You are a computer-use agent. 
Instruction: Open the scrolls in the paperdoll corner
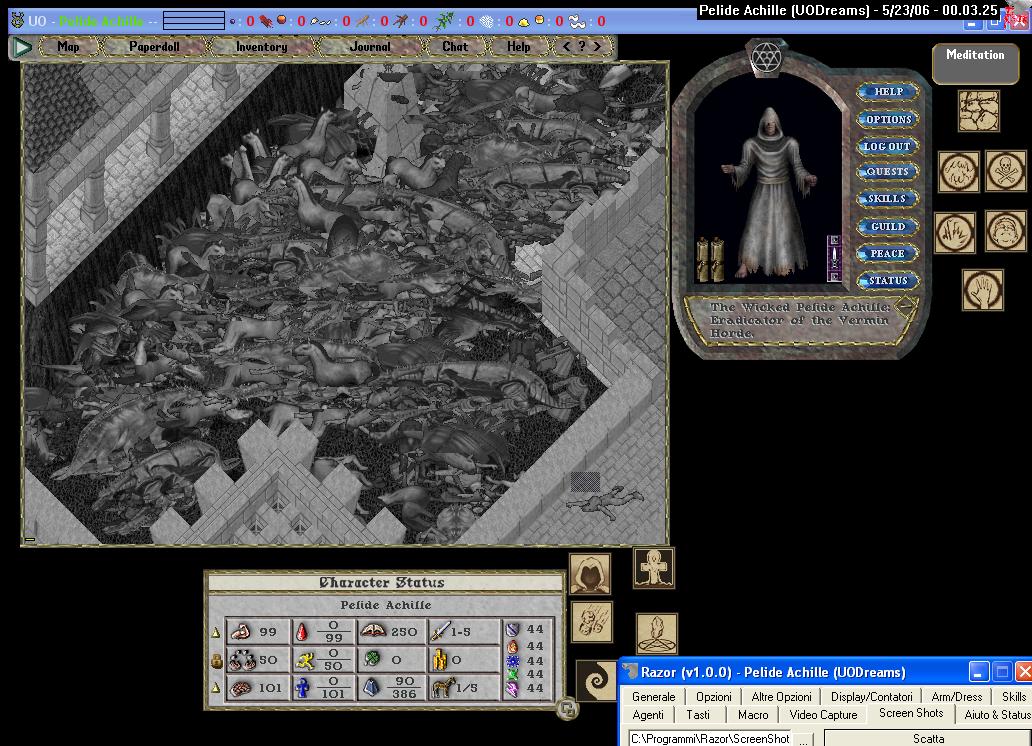(x=710, y=259)
